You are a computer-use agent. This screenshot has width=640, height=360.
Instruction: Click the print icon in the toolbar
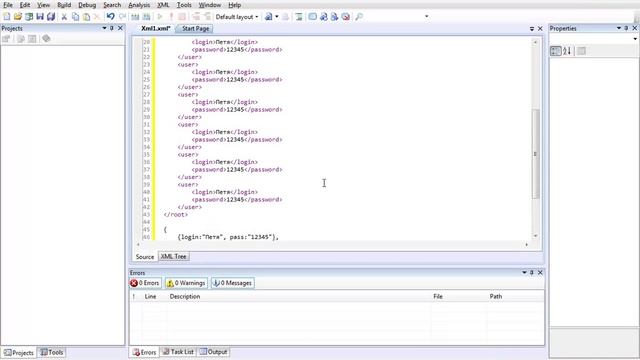285,17
